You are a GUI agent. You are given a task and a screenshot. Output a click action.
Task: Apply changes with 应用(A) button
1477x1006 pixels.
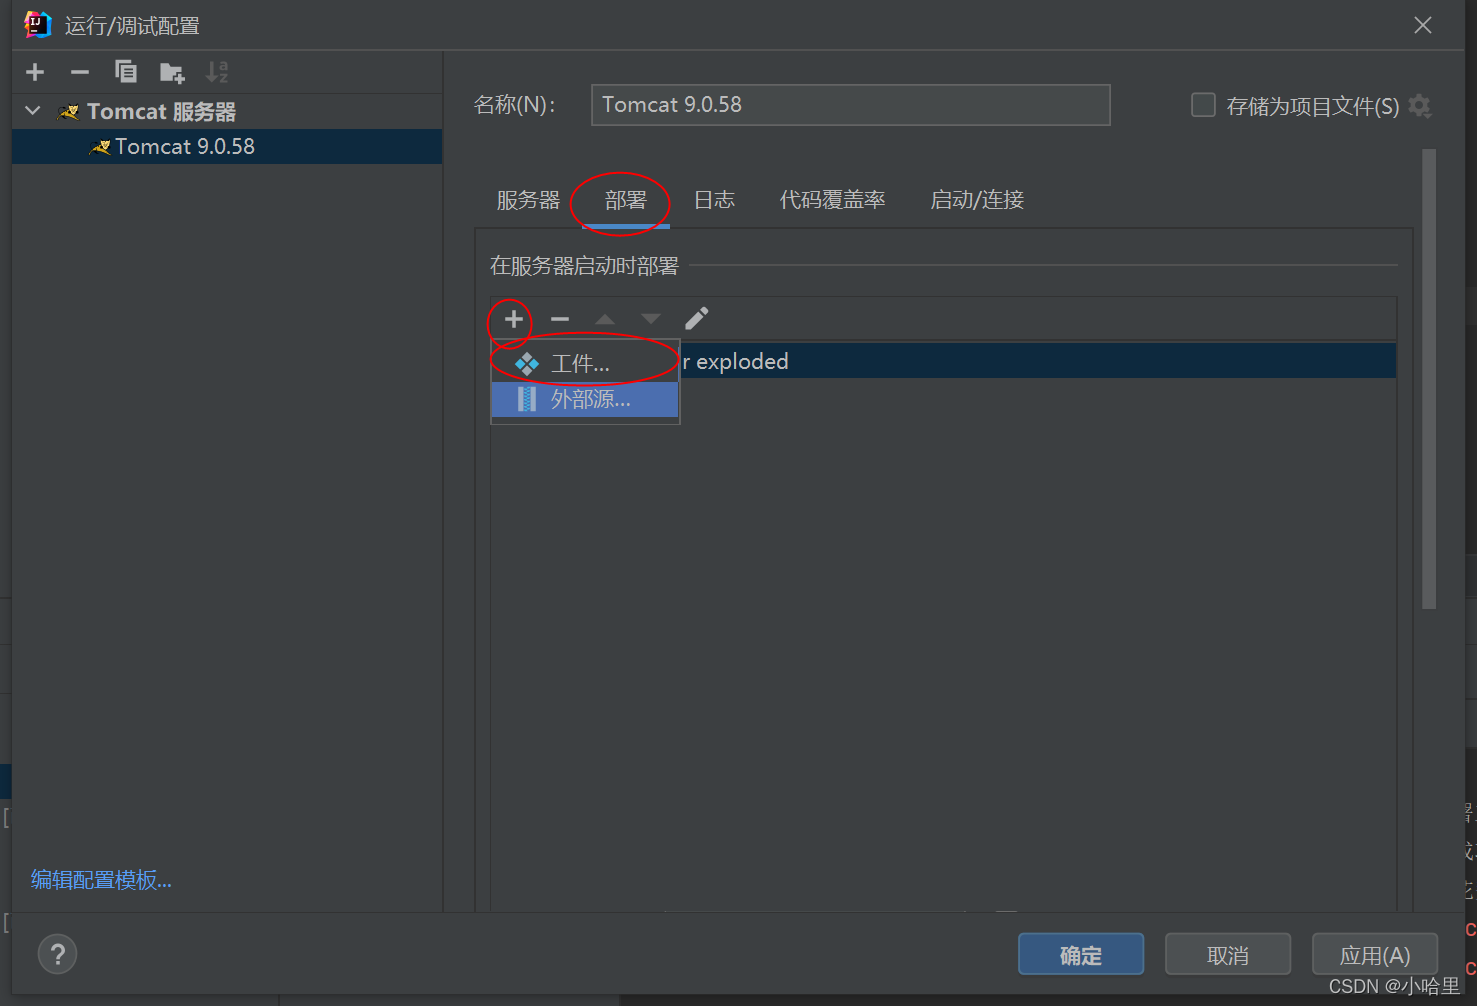click(x=1375, y=955)
